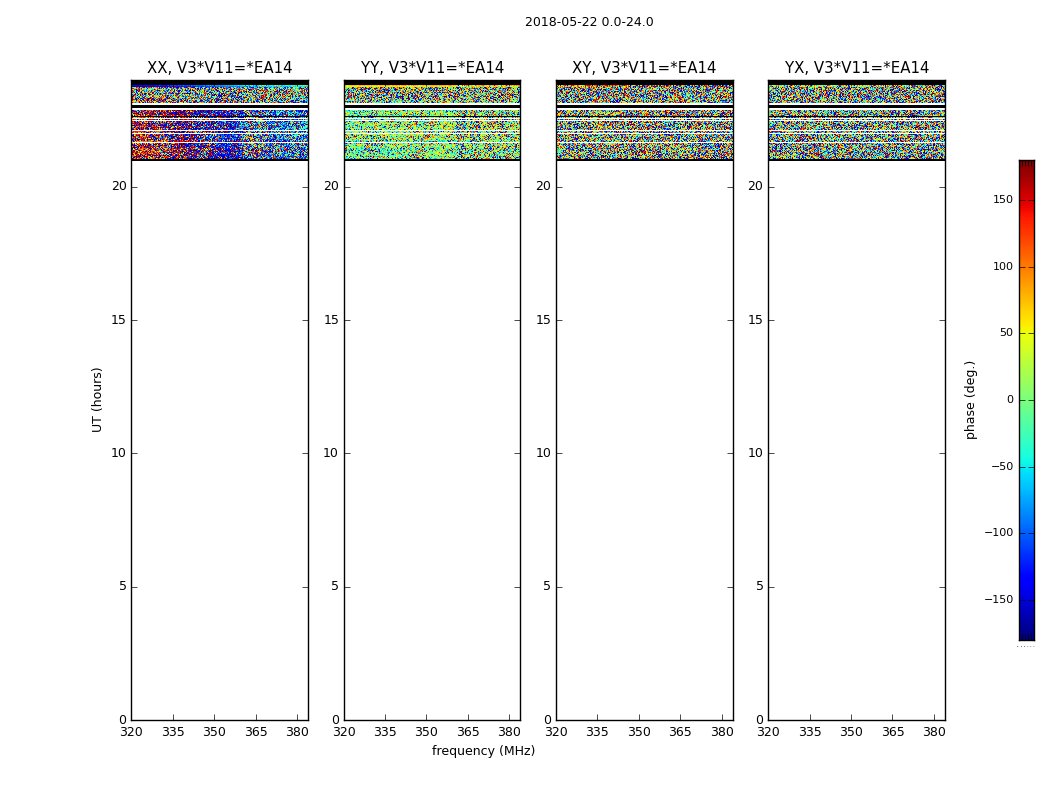Click the 'frequency (MHz)' x-axis label
Viewport: 1050px width, 800px height.
click(x=483, y=751)
